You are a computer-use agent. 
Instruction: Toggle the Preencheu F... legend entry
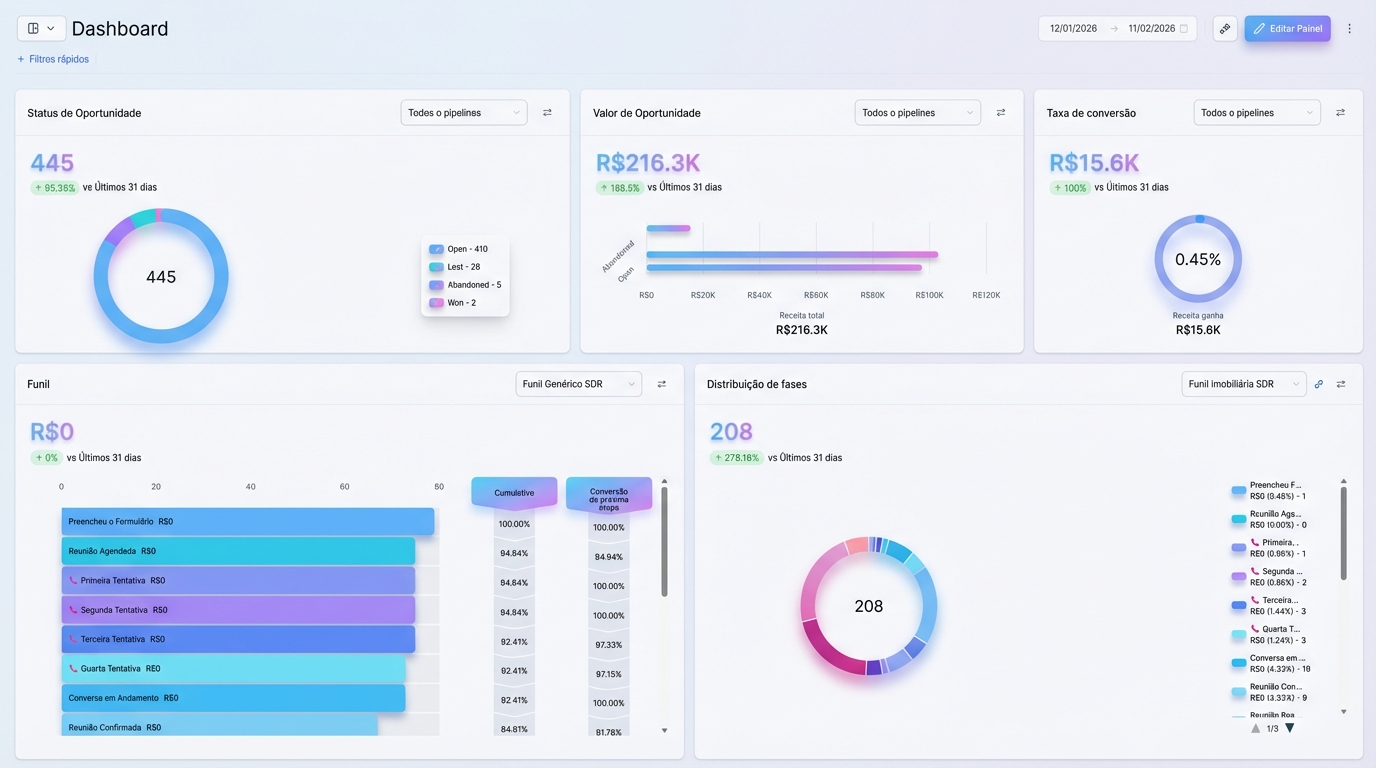click(1269, 491)
